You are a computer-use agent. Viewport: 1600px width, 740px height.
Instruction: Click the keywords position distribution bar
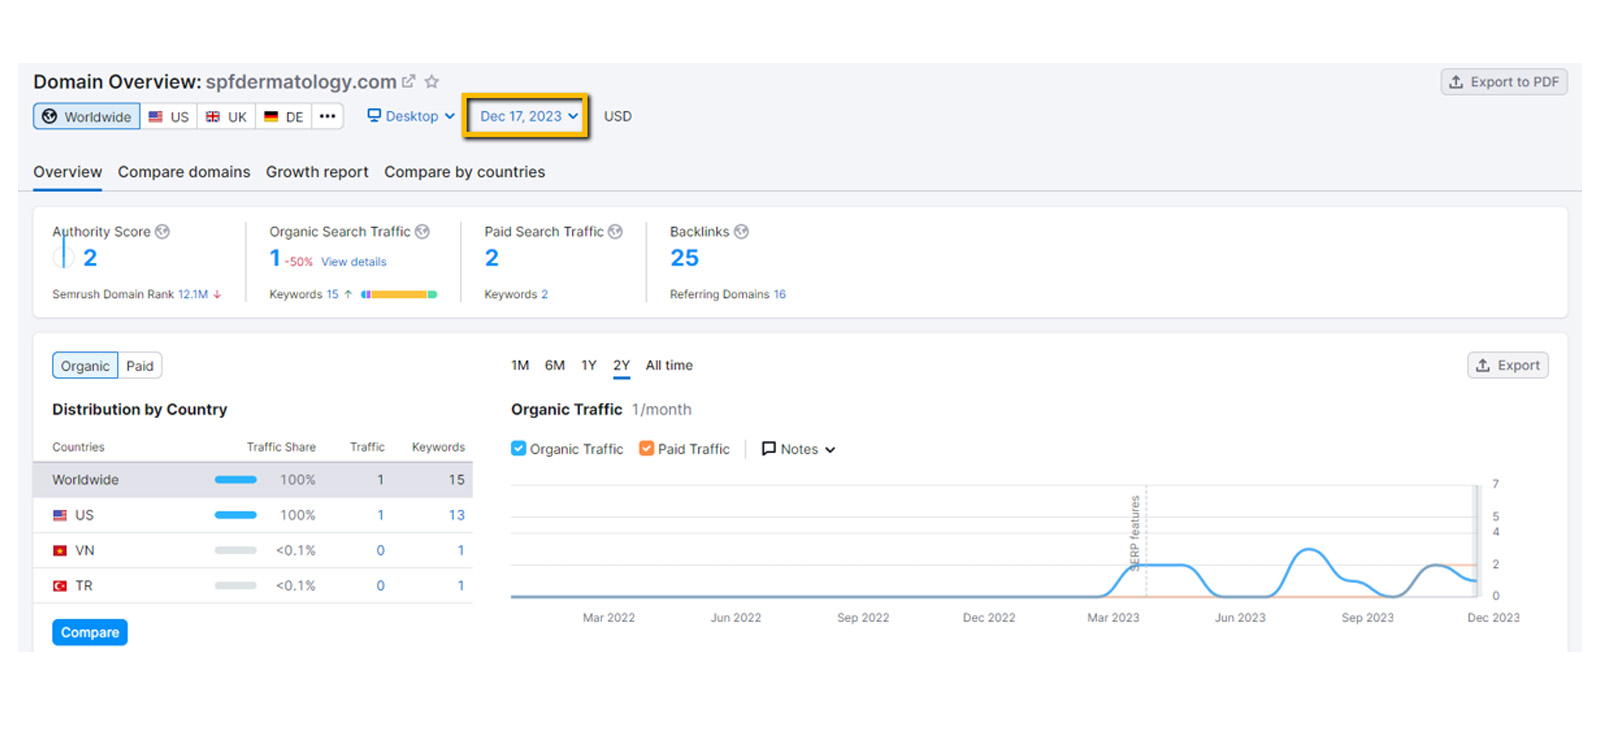click(x=399, y=295)
